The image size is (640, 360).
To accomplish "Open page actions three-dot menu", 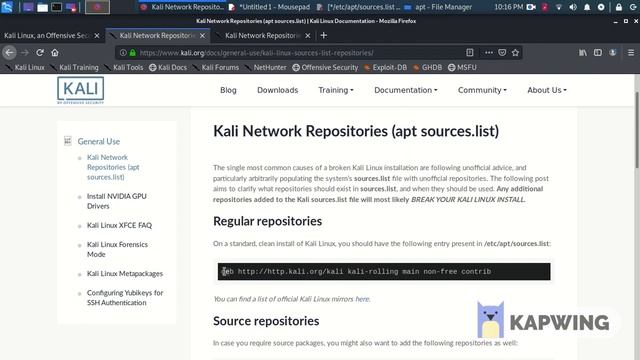I will point(489,52).
